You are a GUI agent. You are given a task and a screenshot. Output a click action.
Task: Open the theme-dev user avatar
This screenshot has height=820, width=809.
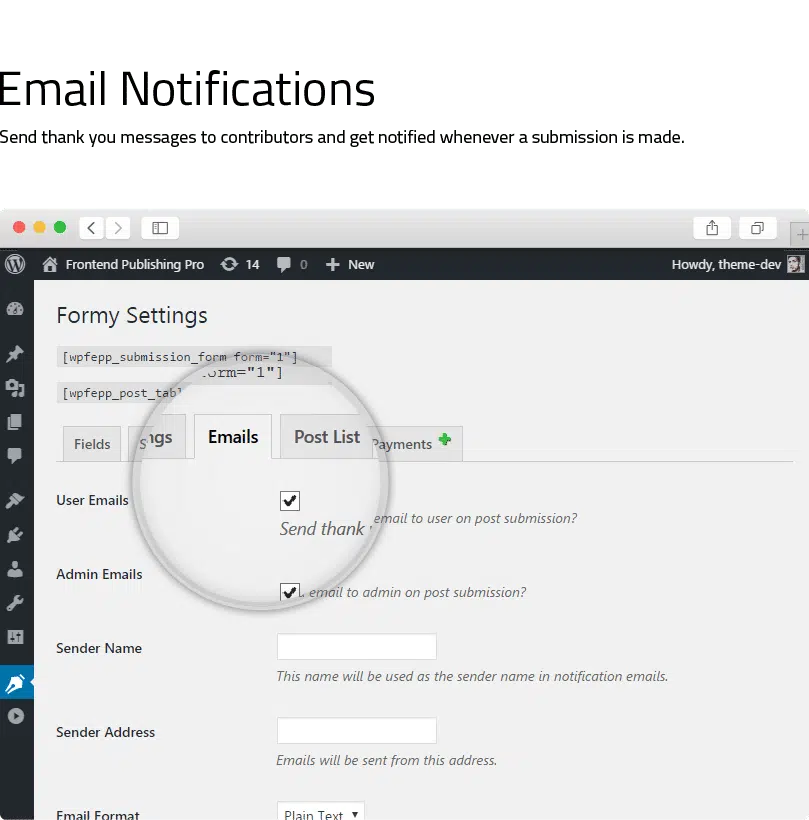pyautogui.click(x=795, y=264)
